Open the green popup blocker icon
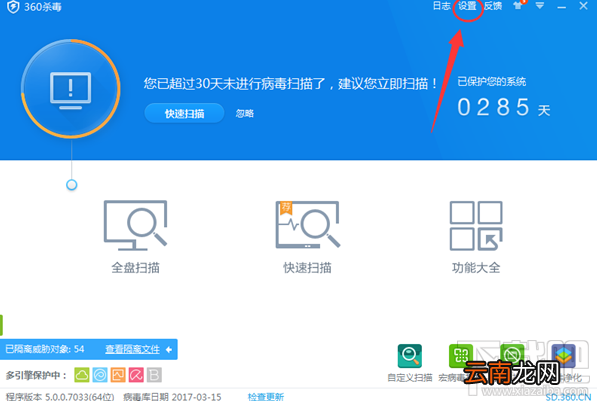The width and height of the screenshot is (597, 401). (512, 356)
